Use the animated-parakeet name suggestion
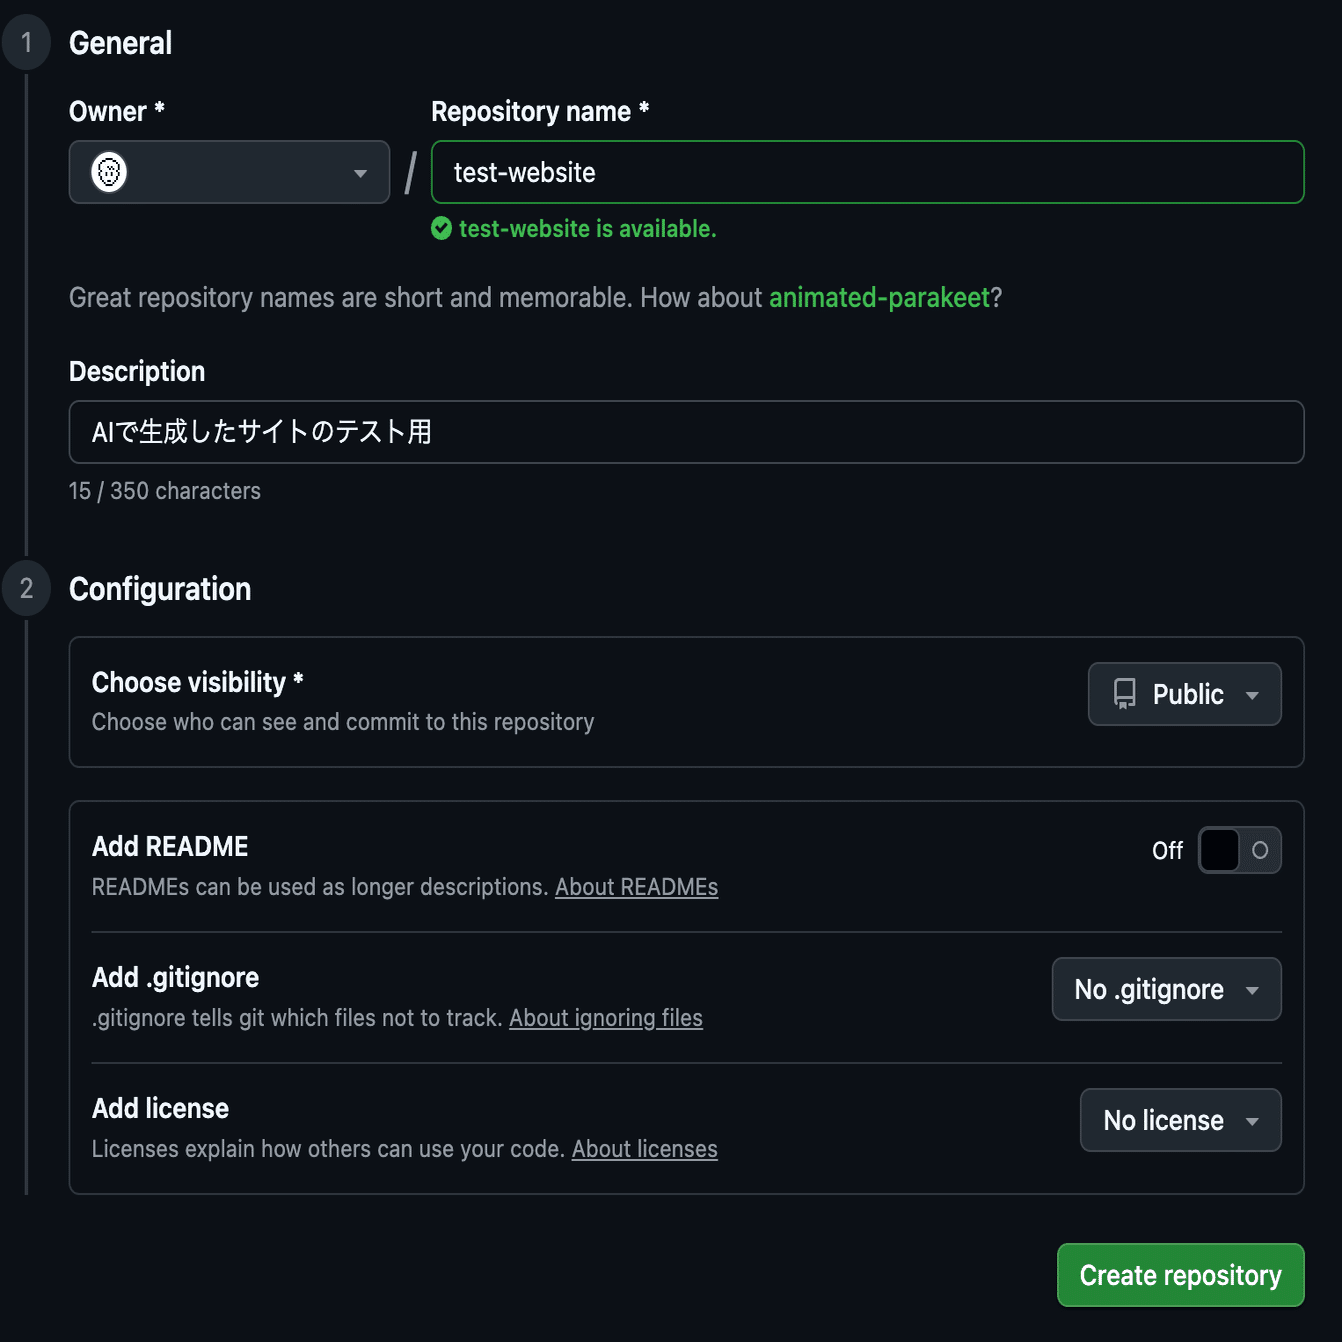 pyautogui.click(x=879, y=298)
